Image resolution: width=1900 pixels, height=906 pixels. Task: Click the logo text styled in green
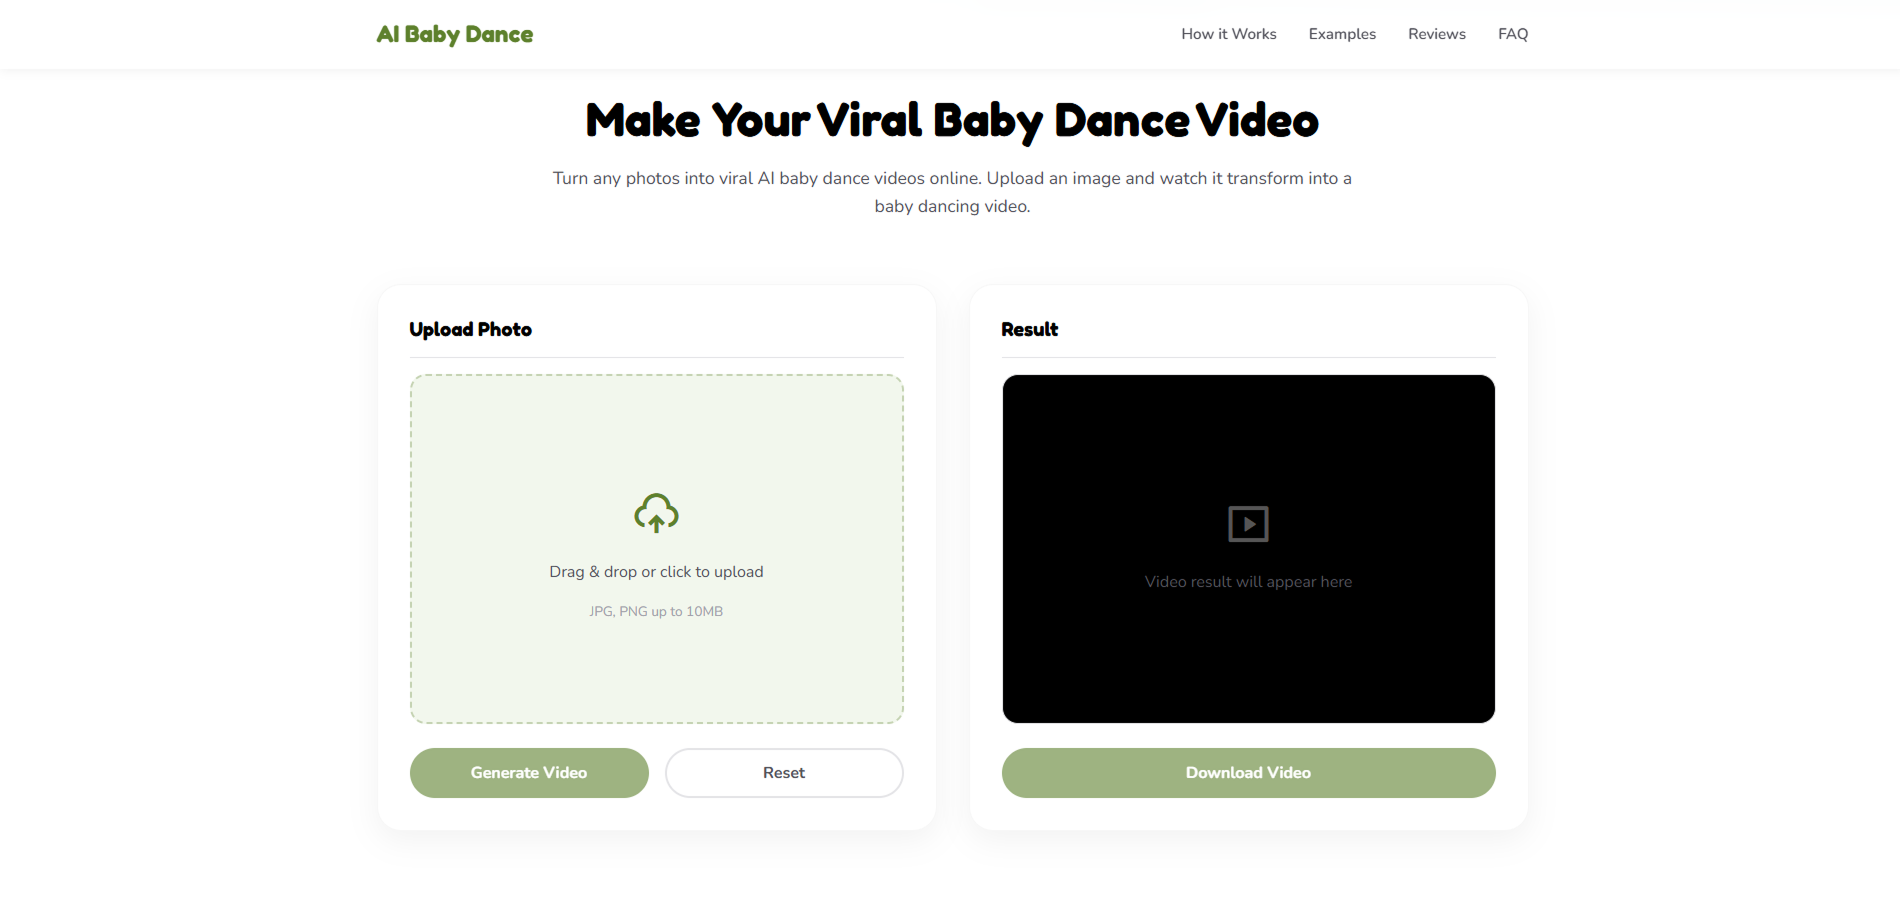(x=455, y=33)
